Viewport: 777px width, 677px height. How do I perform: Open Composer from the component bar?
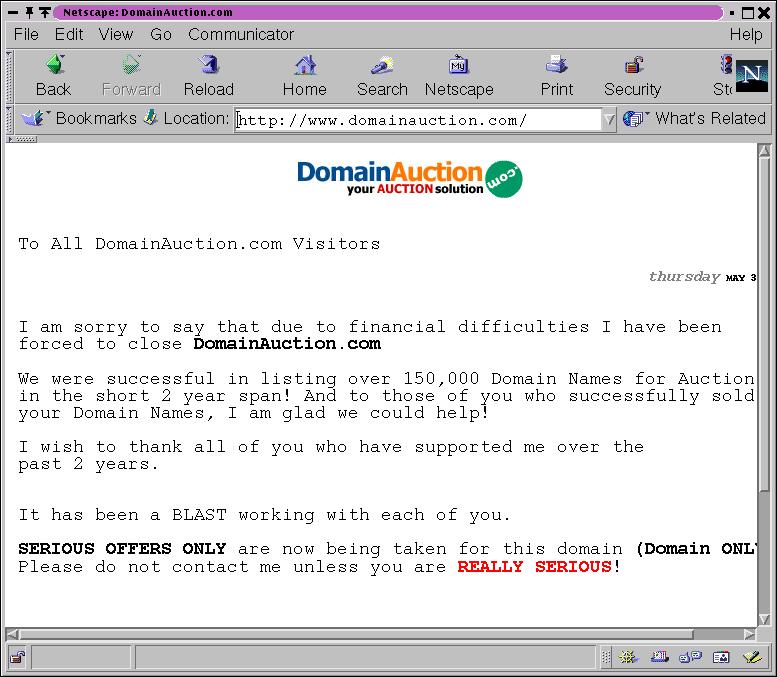click(752, 657)
